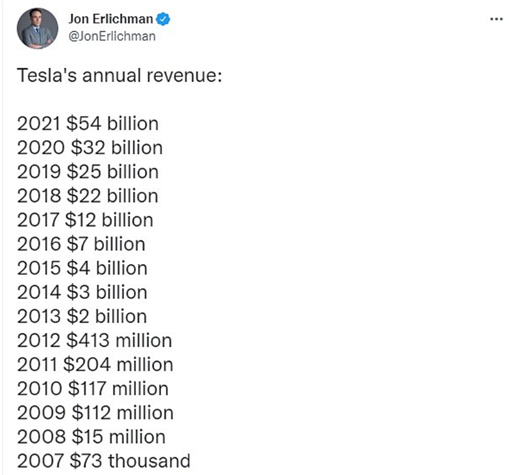Click the 2015 $4 billion line
This screenshot has width=509, height=475.
pyautogui.click(x=82, y=268)
